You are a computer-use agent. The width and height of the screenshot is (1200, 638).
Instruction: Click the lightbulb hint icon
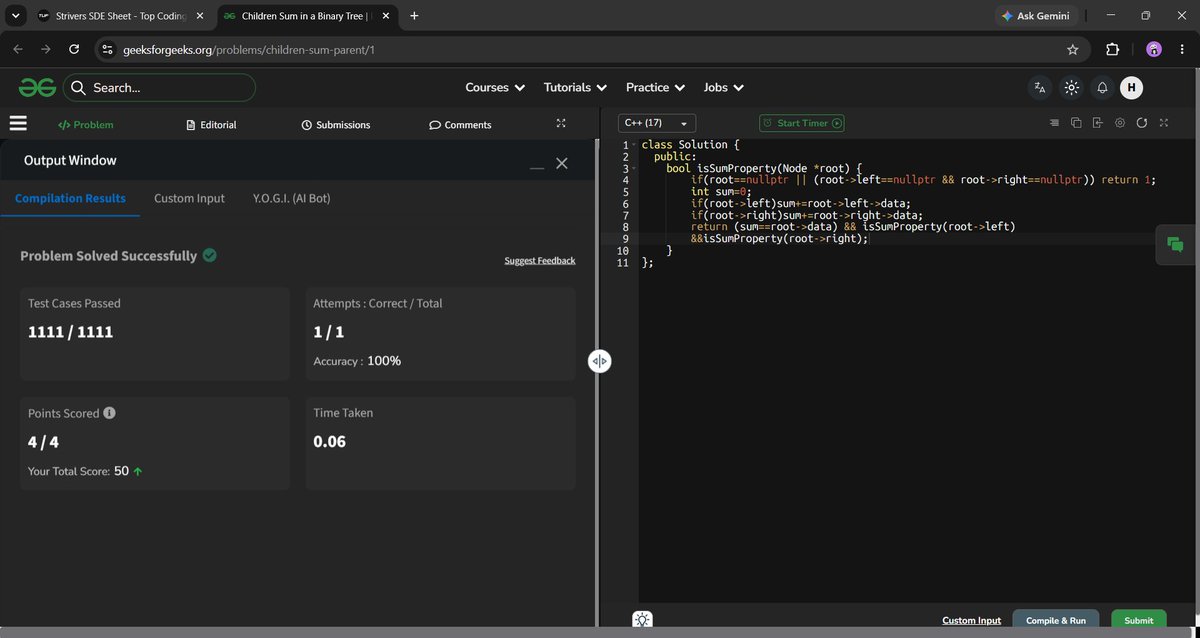(642, 620)
